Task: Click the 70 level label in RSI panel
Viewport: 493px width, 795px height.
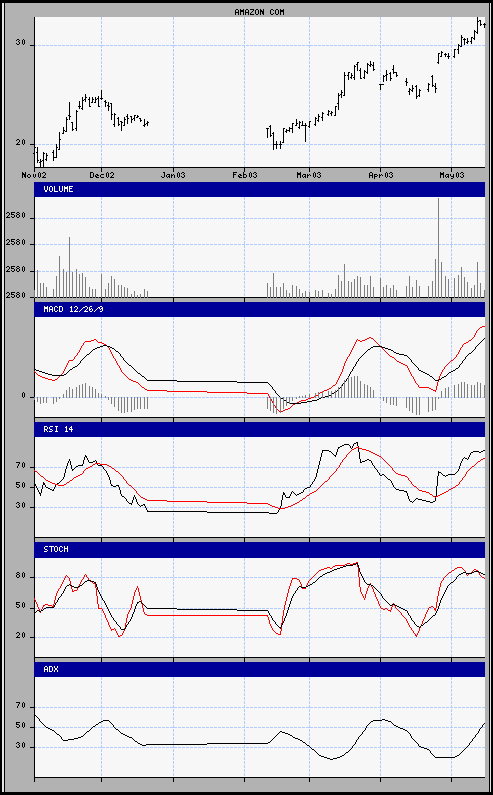Action: tap(20, 466)
